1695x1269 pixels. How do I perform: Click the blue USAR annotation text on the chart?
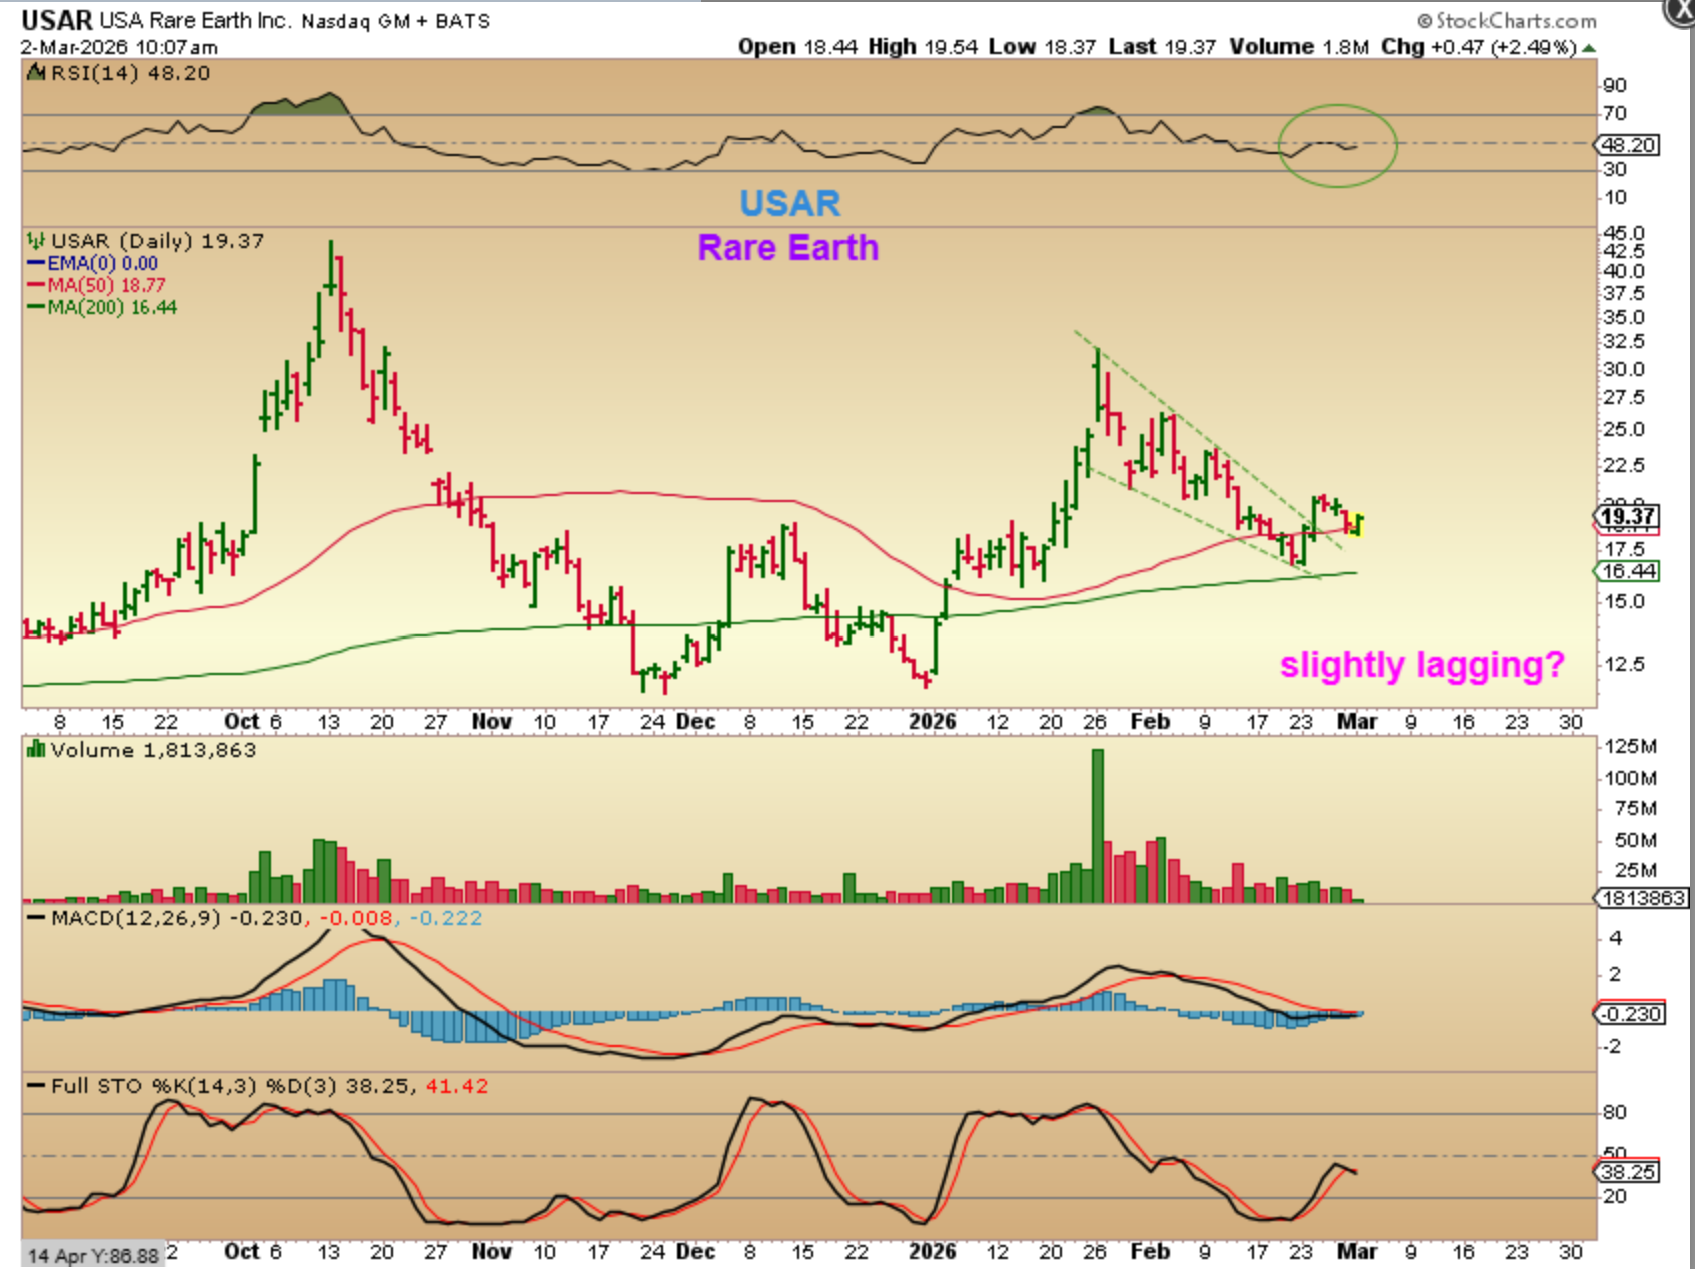pyautogui.click(x=790, y=204)
